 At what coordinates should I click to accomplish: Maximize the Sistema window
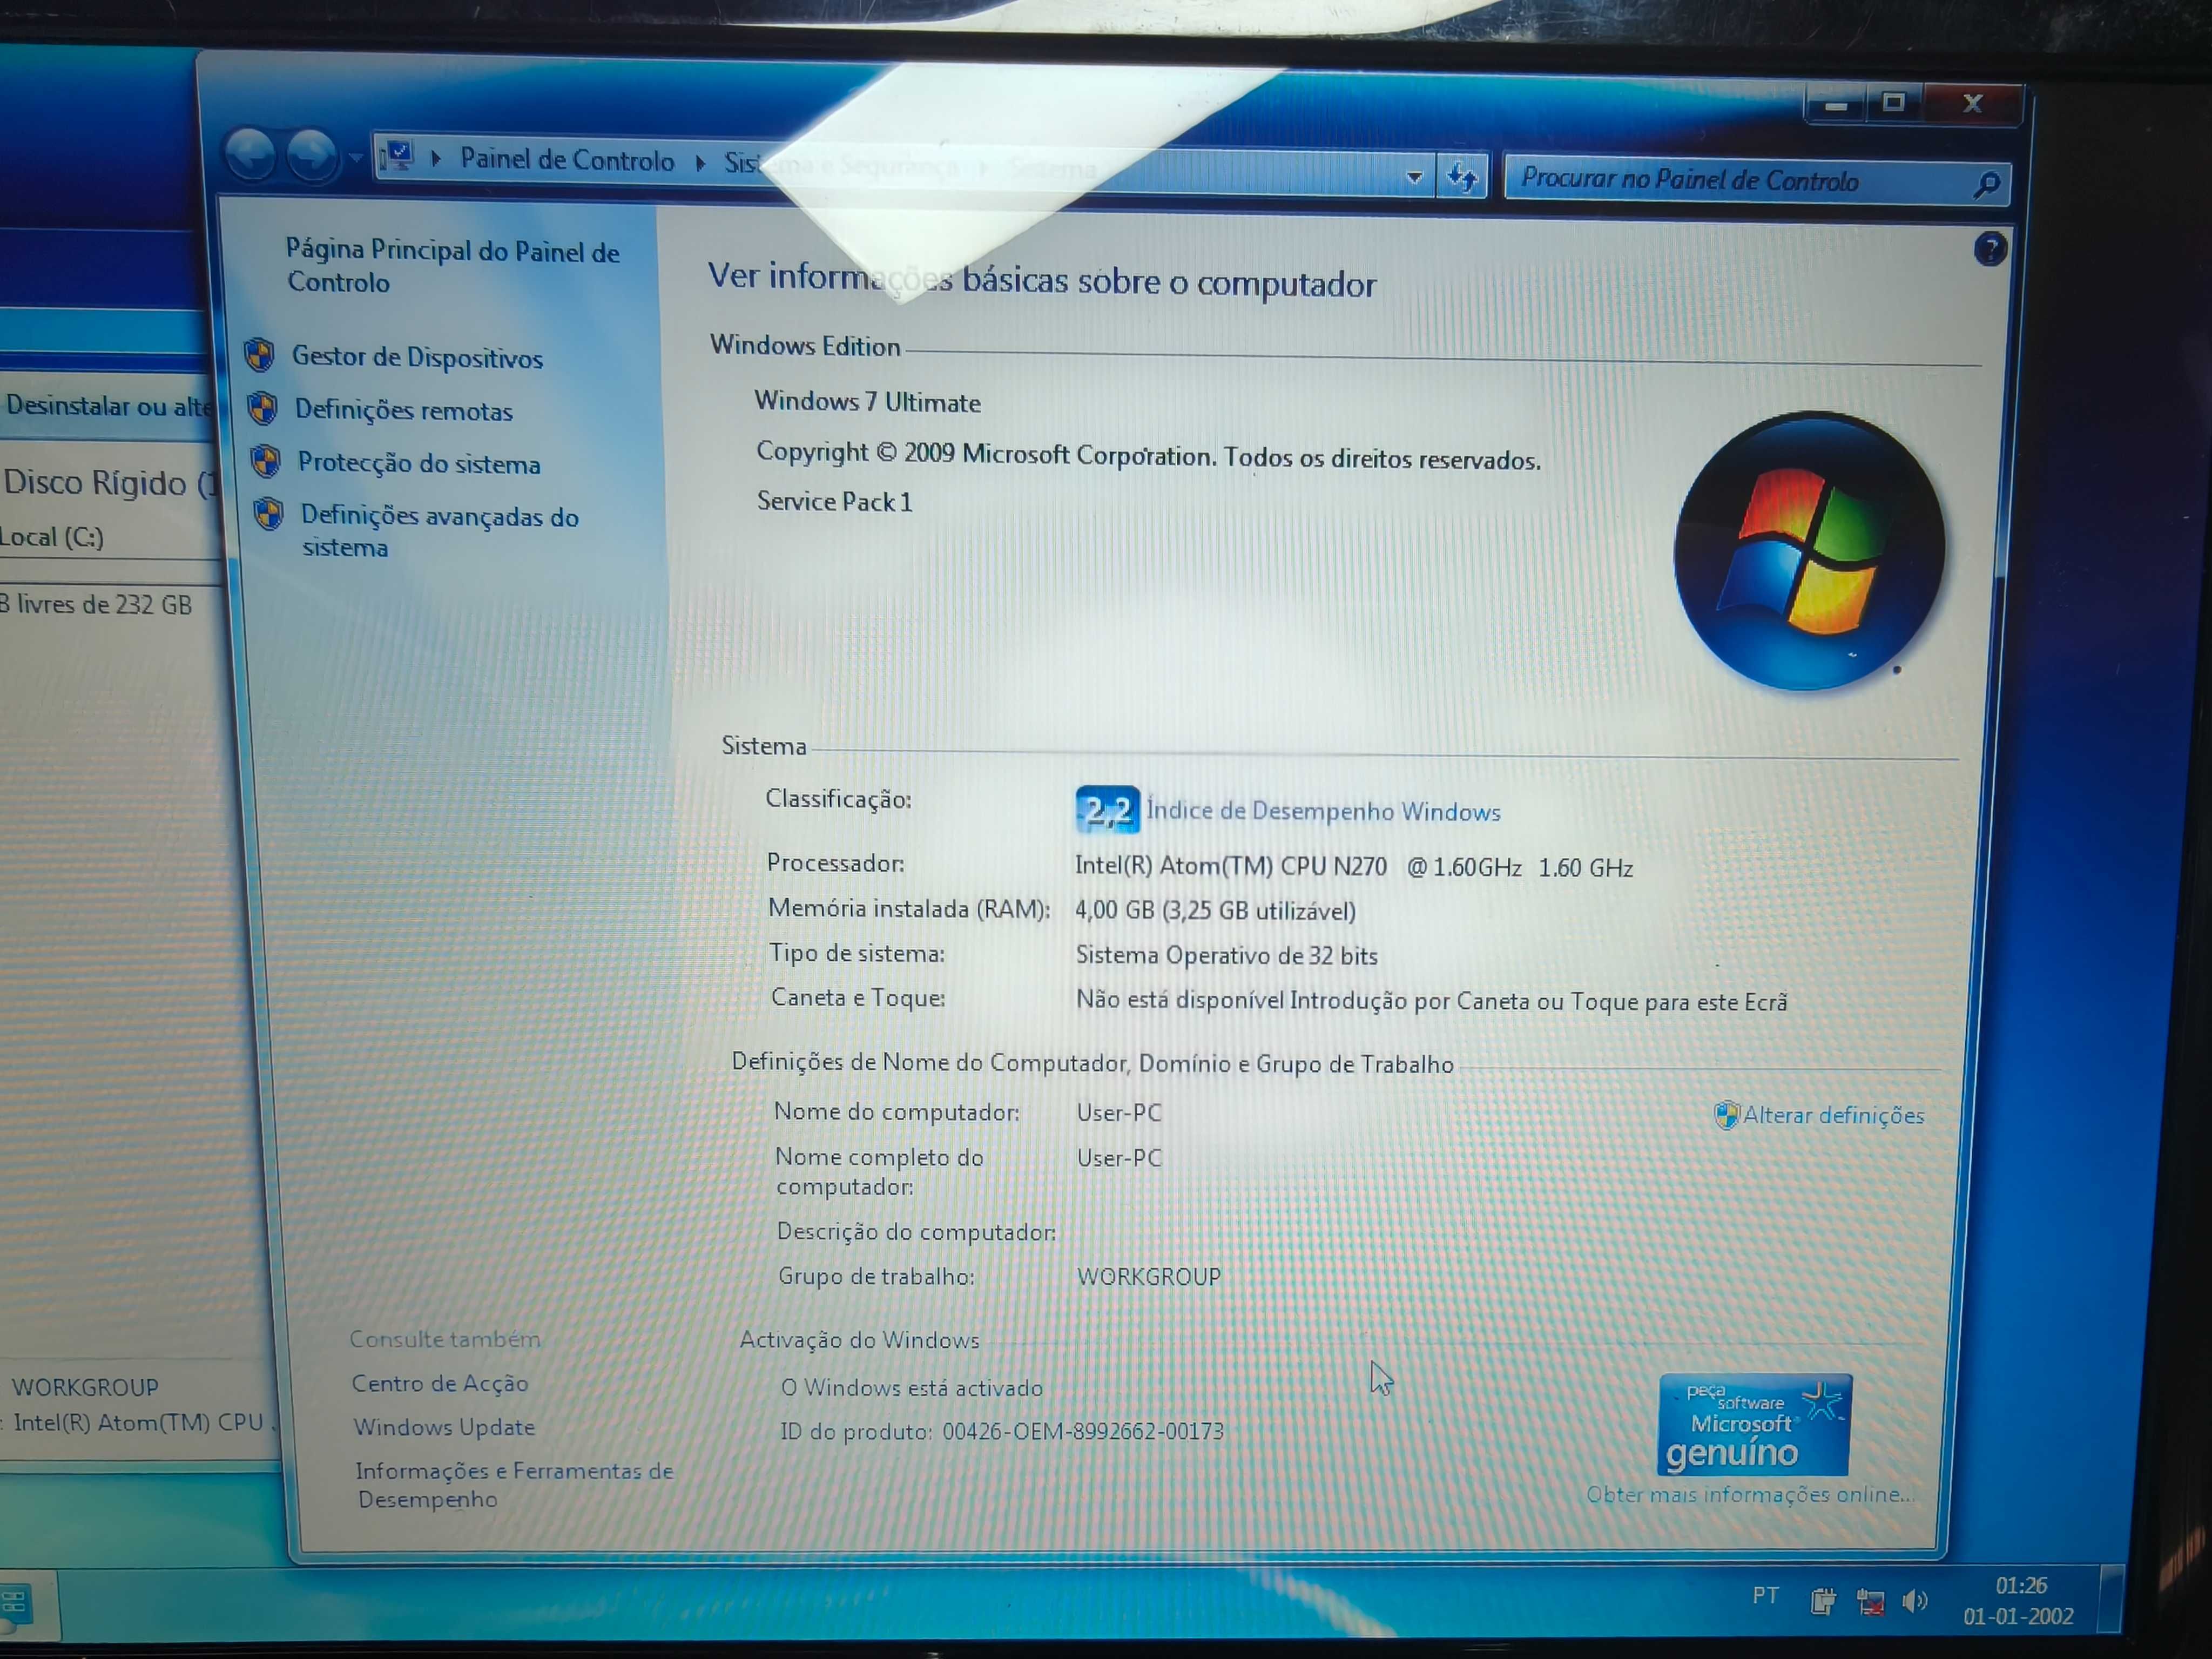[1893, 102]
